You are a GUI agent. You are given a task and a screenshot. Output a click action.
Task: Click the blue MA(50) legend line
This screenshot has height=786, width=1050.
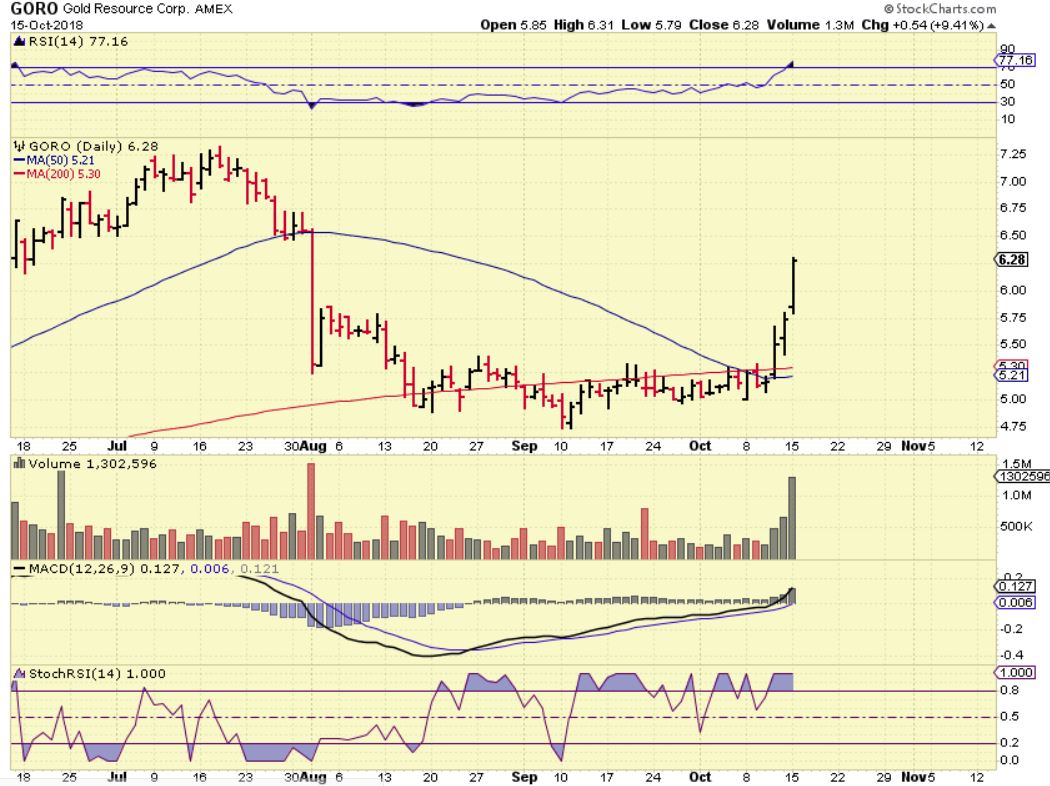tap(19, 161)
